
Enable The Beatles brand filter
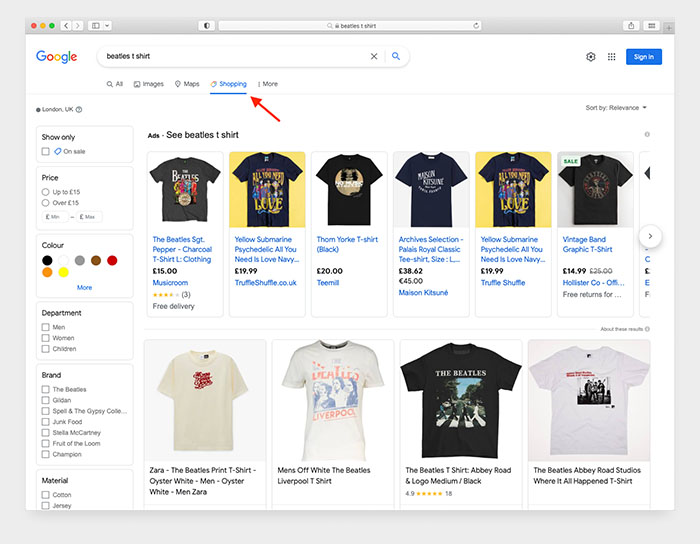click(x=46, y=389)
